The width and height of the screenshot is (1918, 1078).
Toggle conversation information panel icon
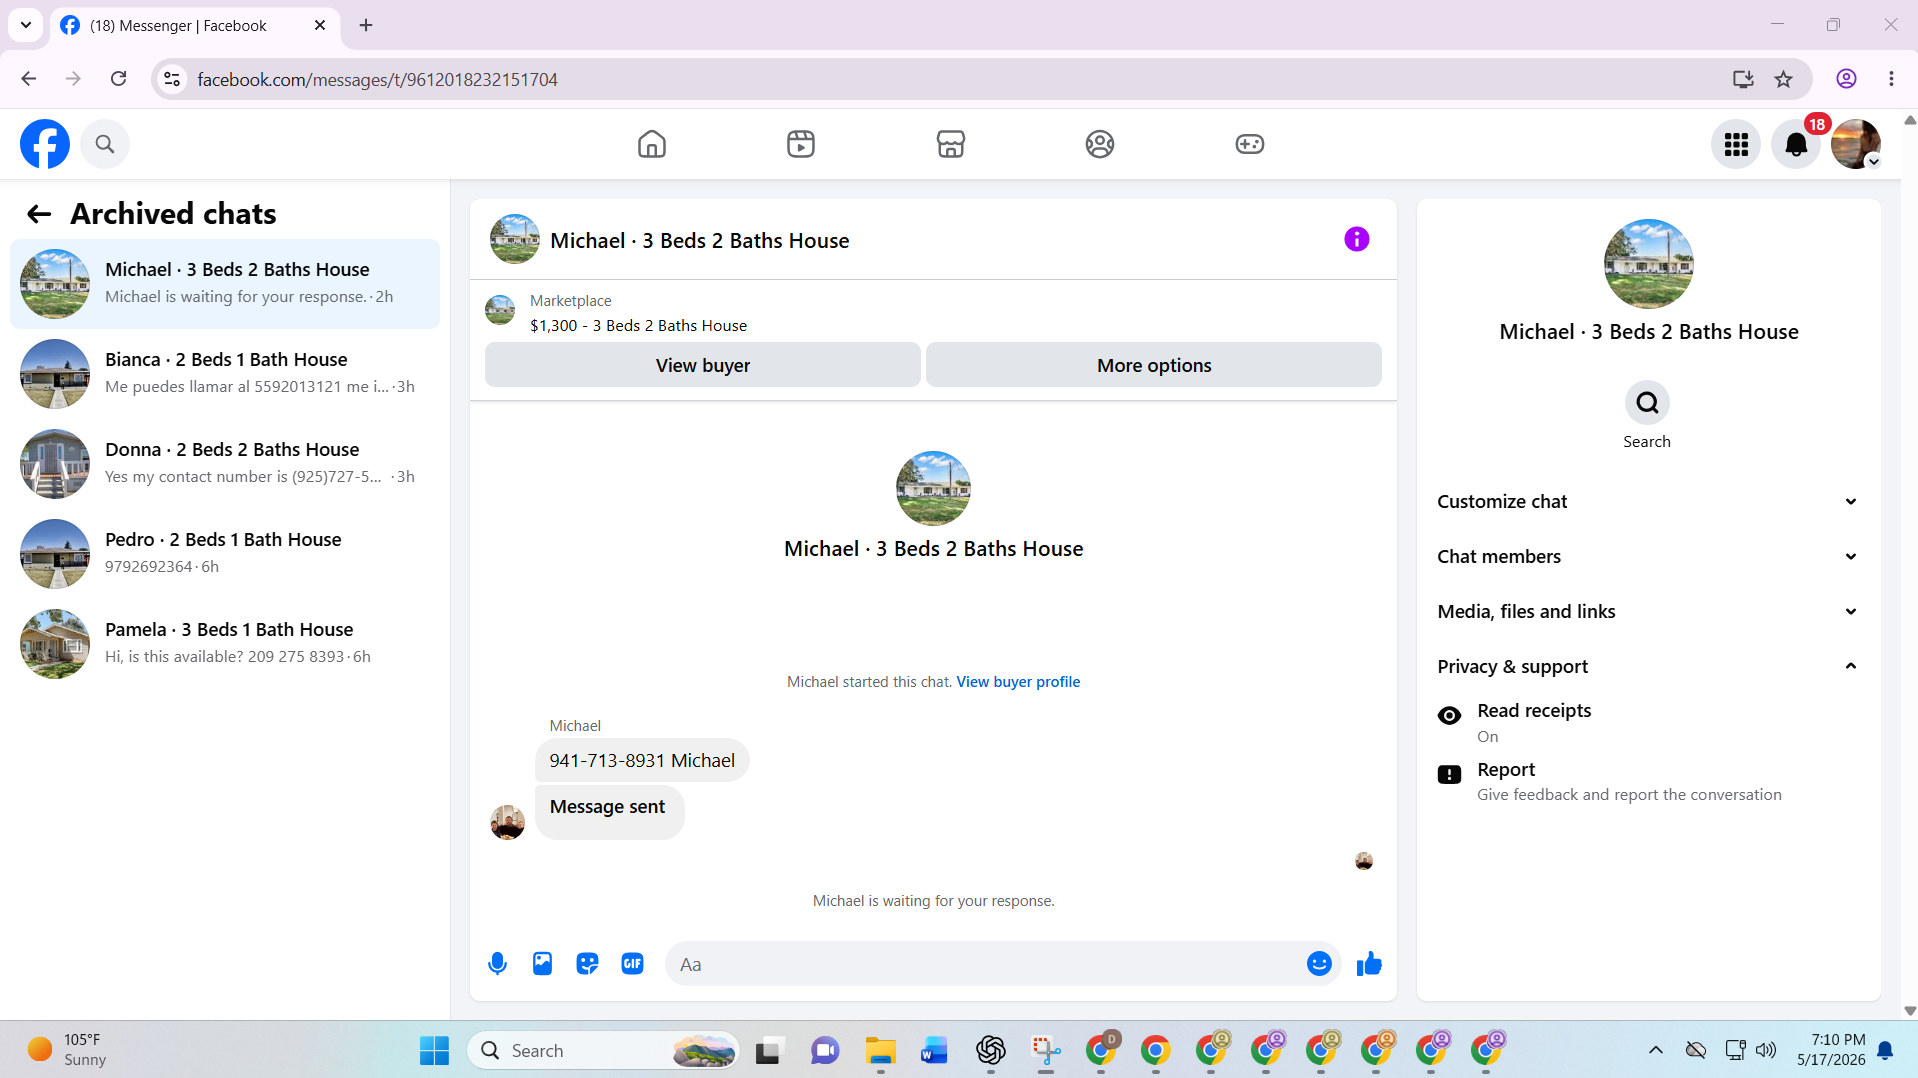coord(1357,239)
